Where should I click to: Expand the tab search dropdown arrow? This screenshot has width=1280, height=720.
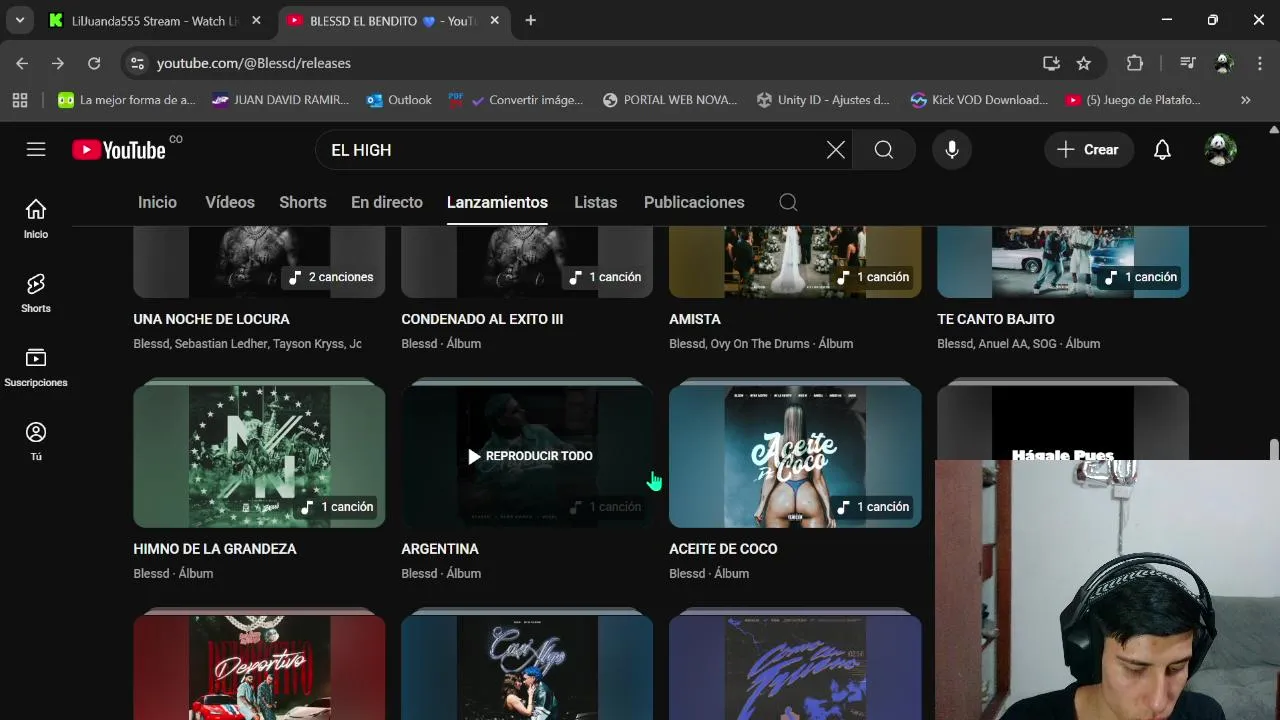(x=19, y=20)
